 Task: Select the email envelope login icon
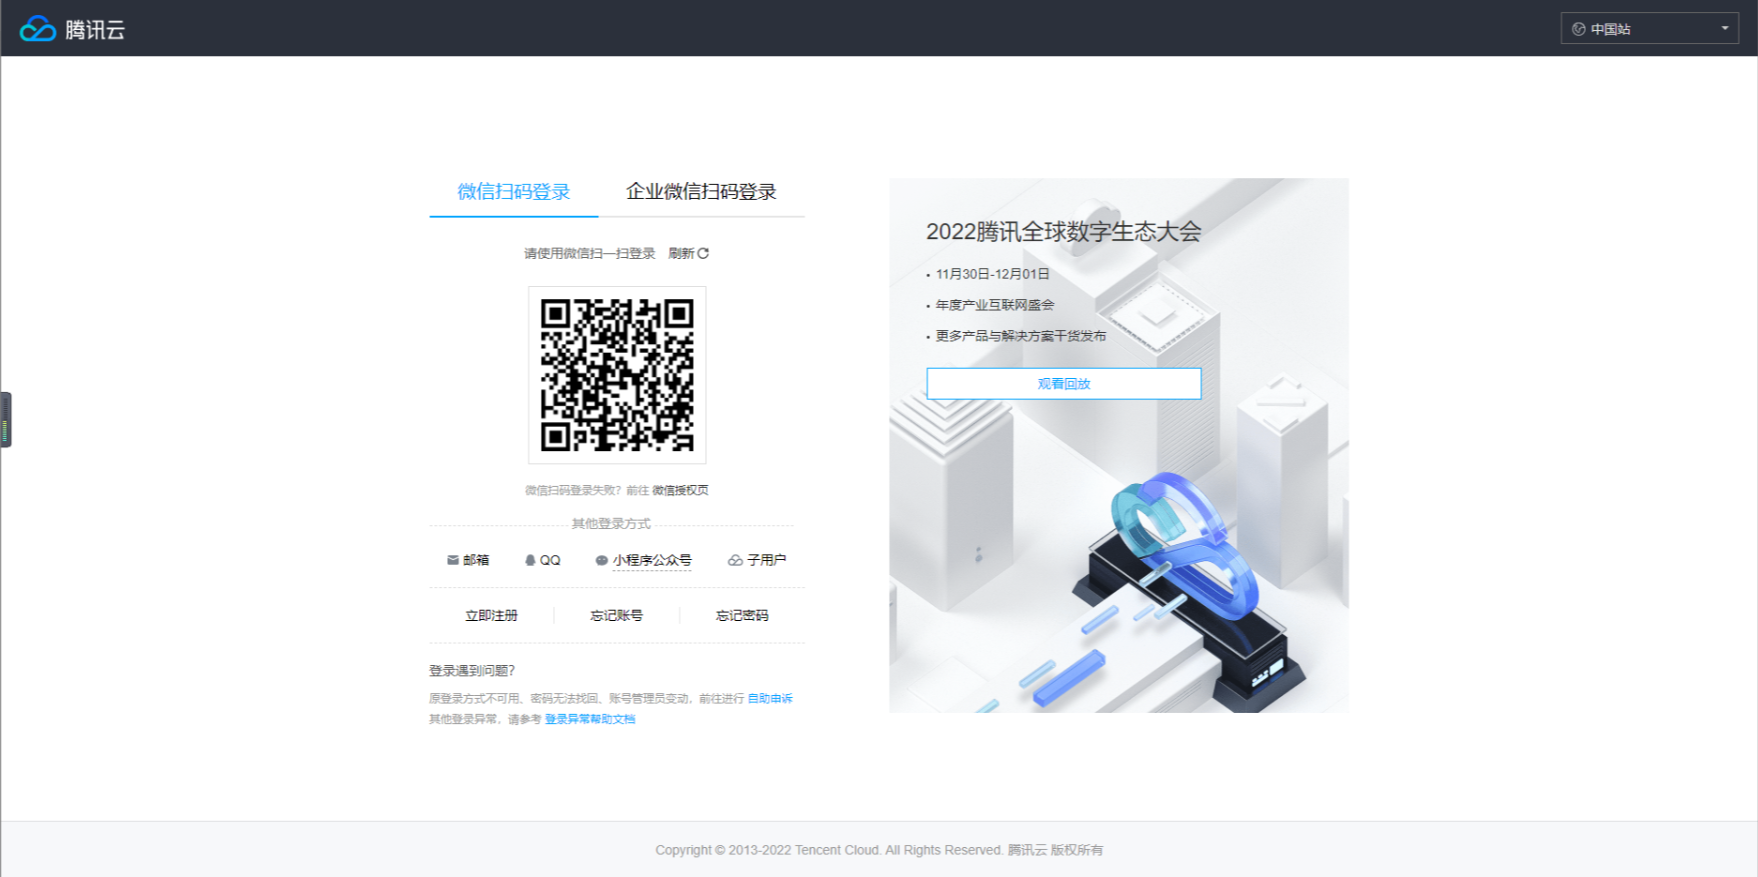coord(452,560)
